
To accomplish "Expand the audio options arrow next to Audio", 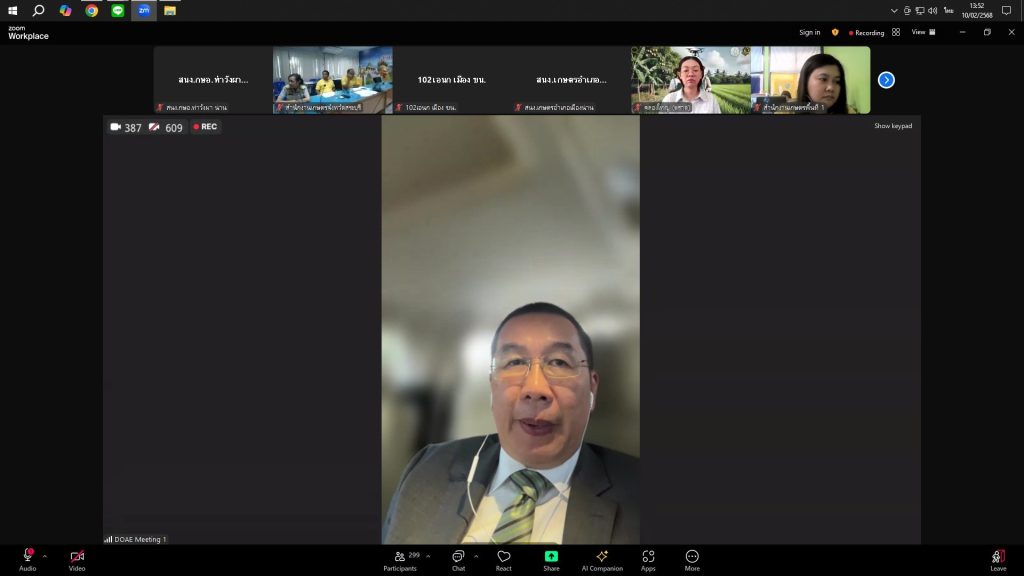I will (x=44, y=556).
